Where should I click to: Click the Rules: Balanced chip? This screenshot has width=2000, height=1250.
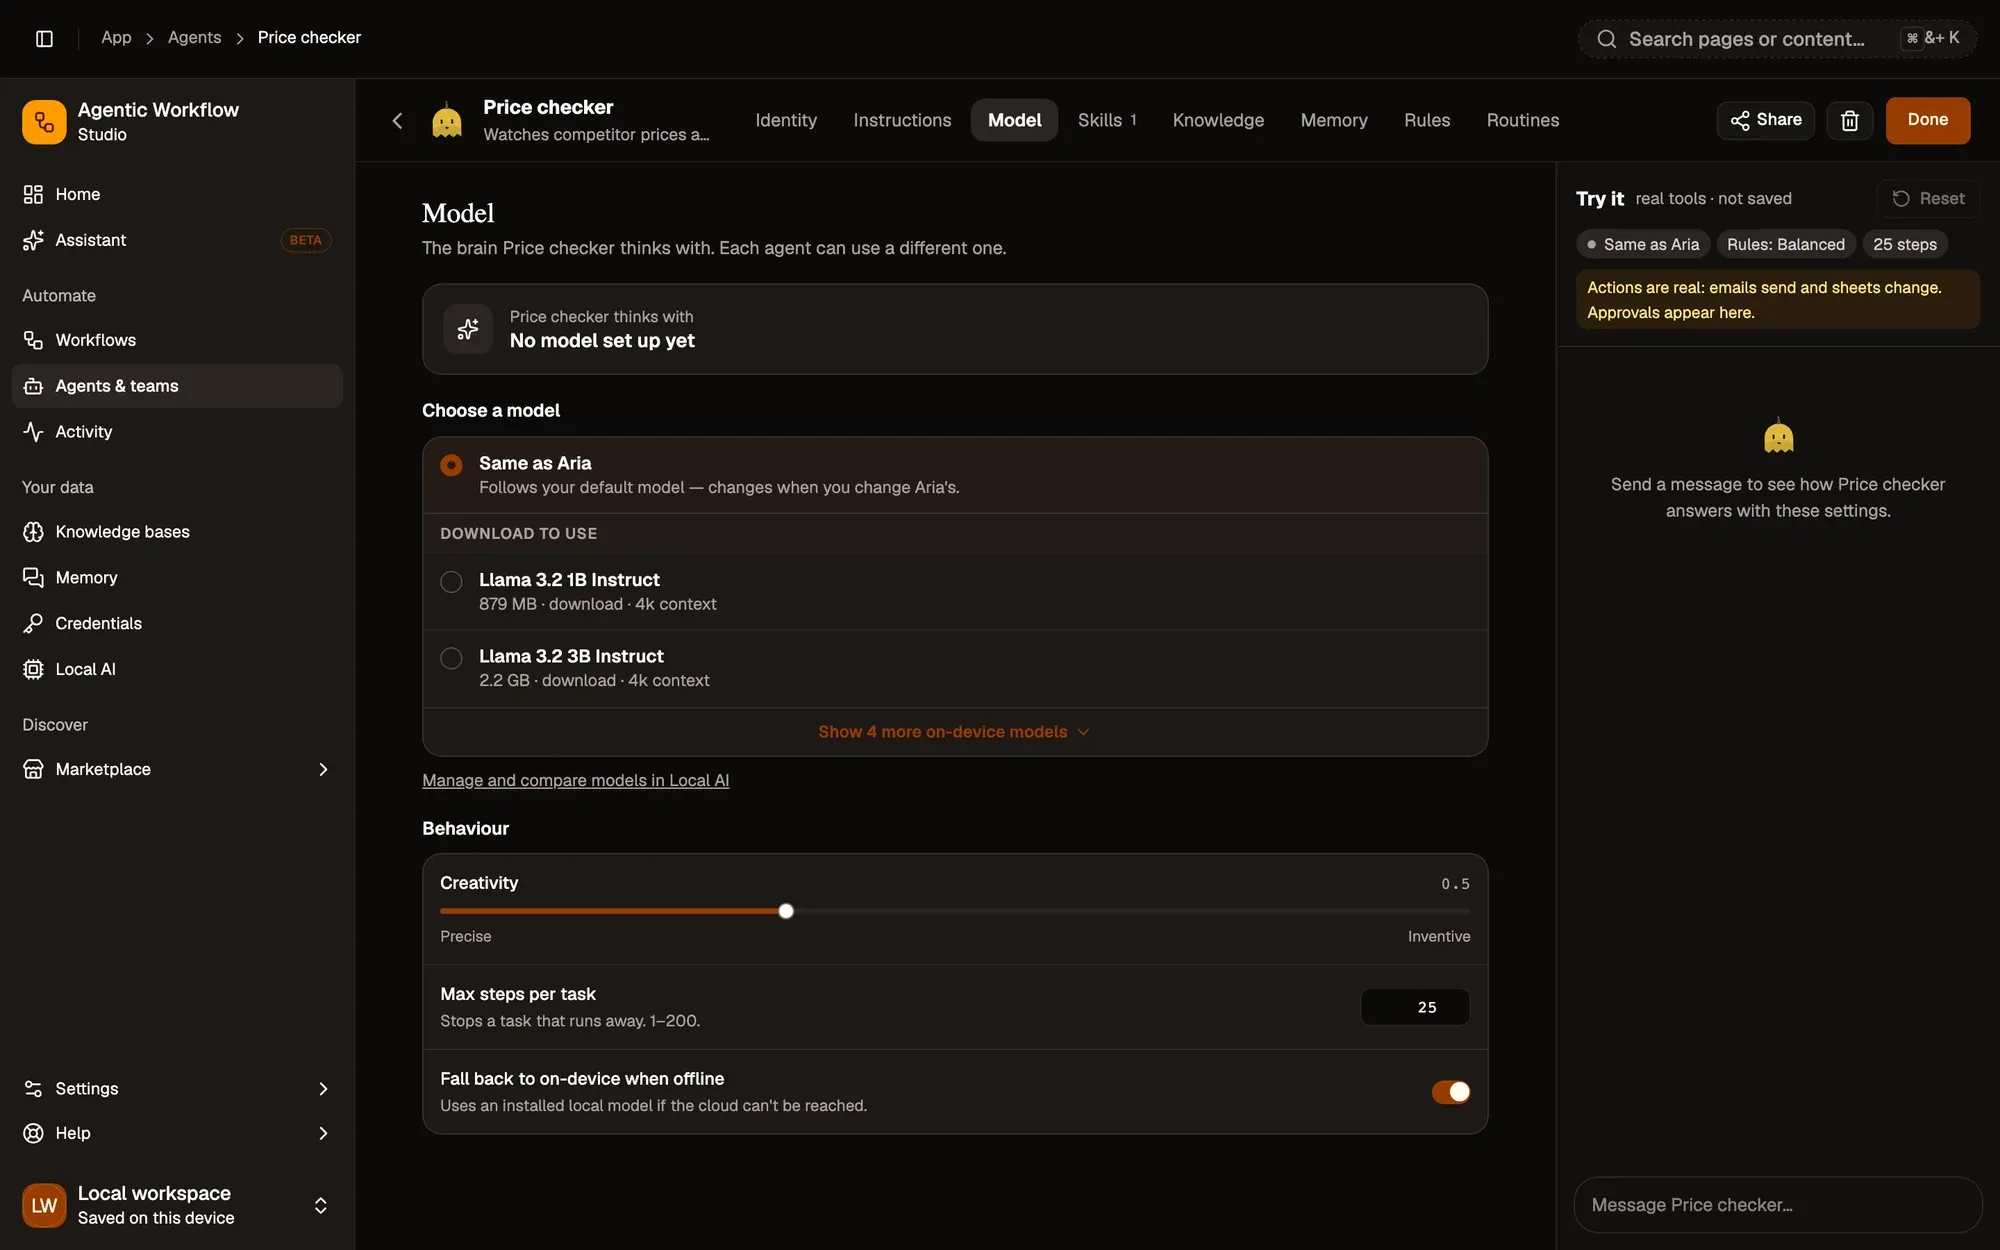click(1785, 244)
